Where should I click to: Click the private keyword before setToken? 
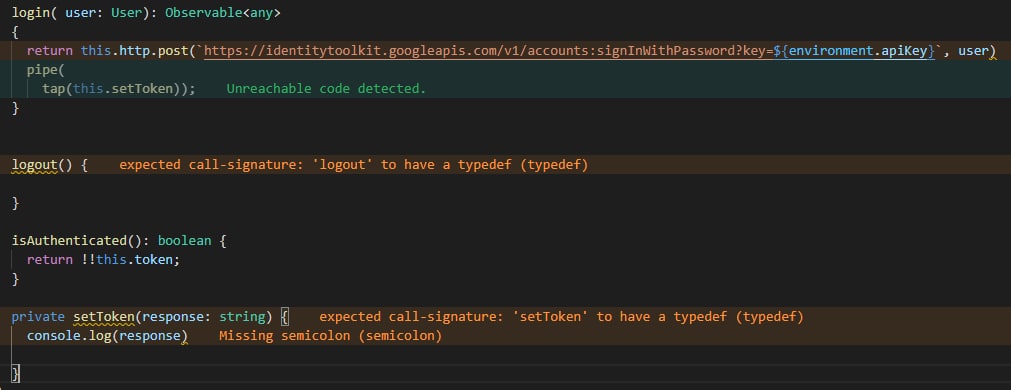pyautogui.click(x=39, y=317)
